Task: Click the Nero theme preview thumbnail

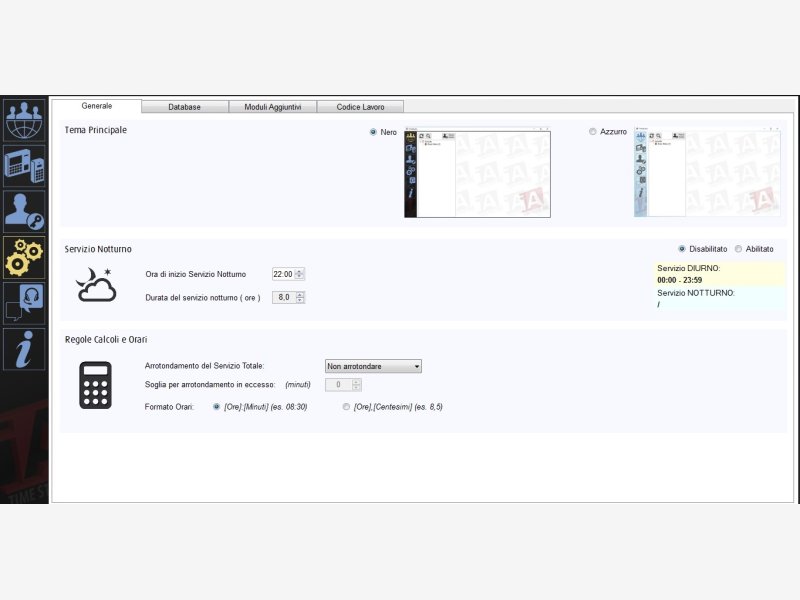Action: coord(477,174)
